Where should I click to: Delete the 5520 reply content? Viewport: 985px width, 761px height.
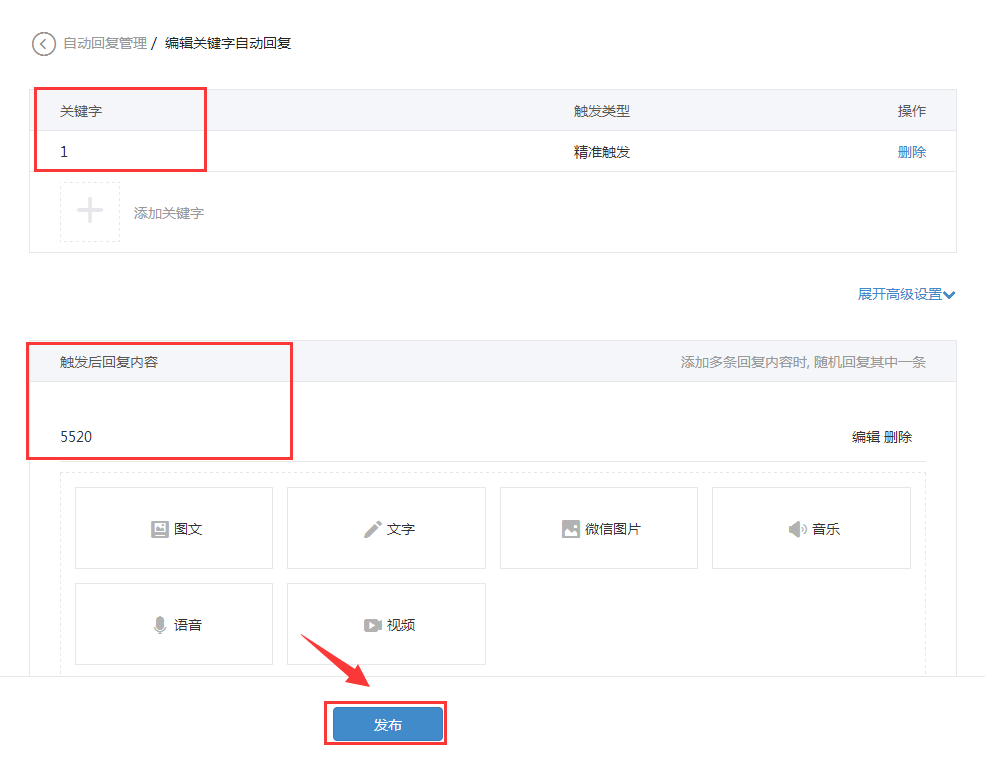[898, 437]
